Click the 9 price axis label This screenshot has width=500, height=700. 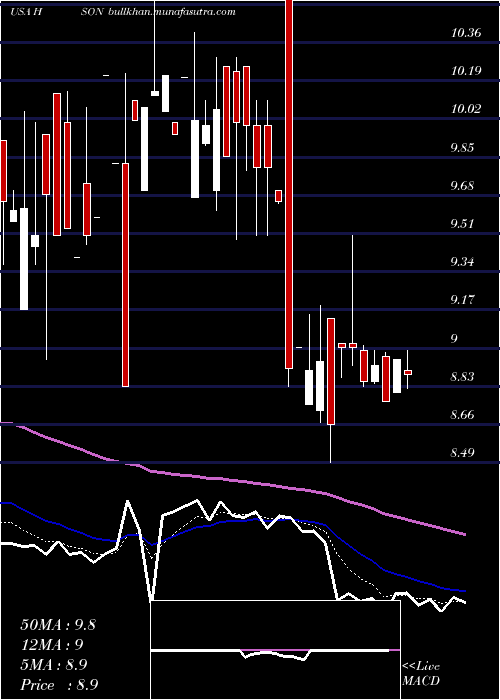[x=454, y=338]
